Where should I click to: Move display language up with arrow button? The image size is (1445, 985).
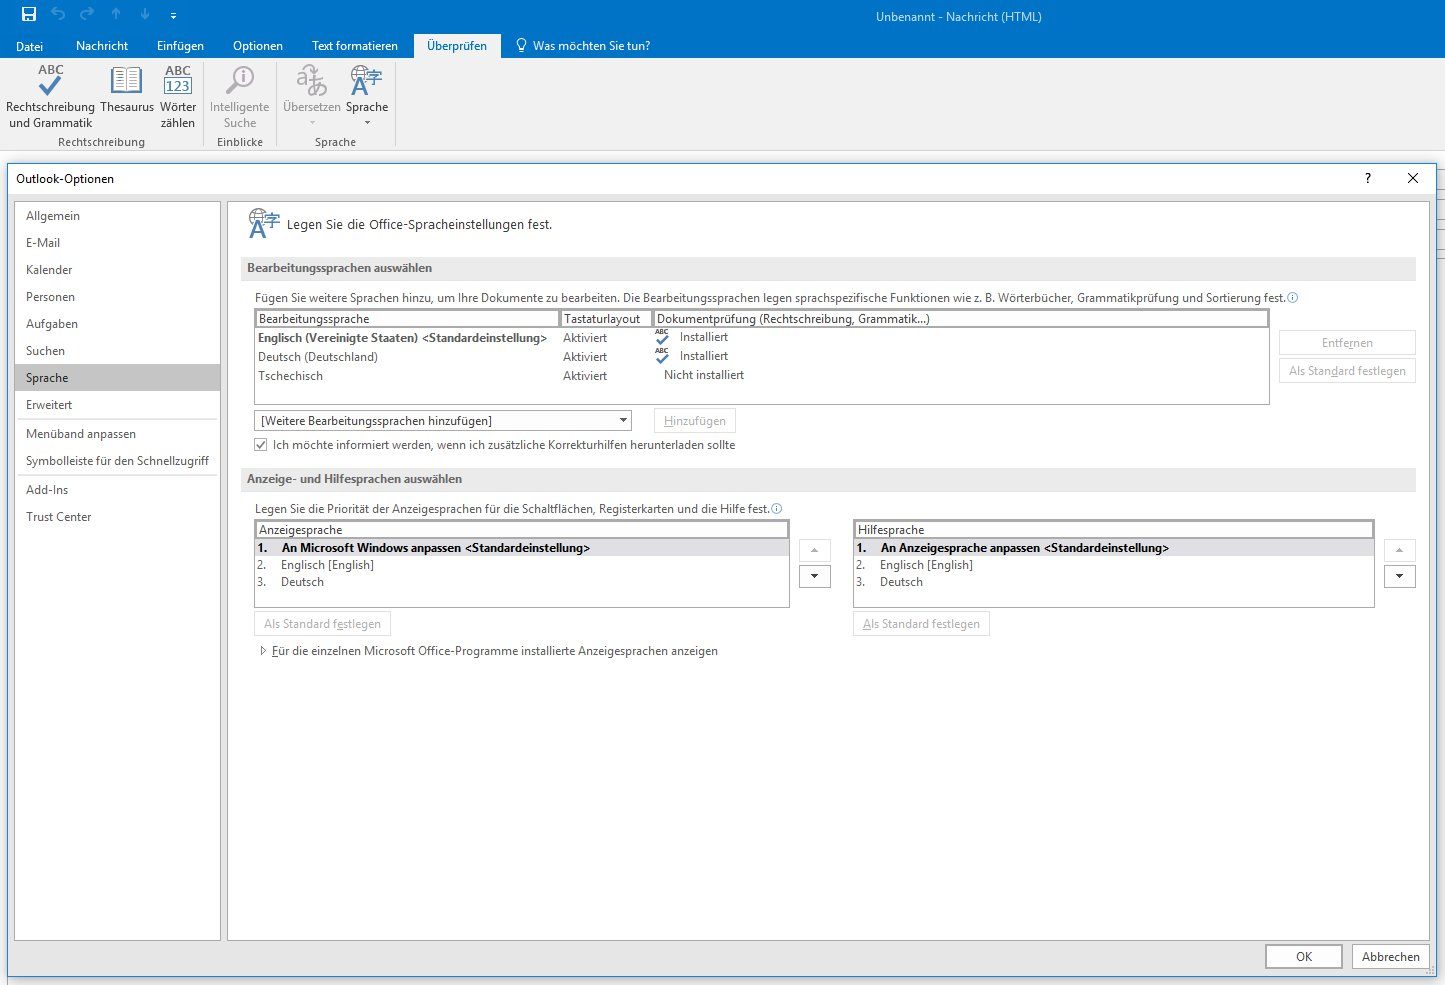pyautogui.click(x=814, y=550)
